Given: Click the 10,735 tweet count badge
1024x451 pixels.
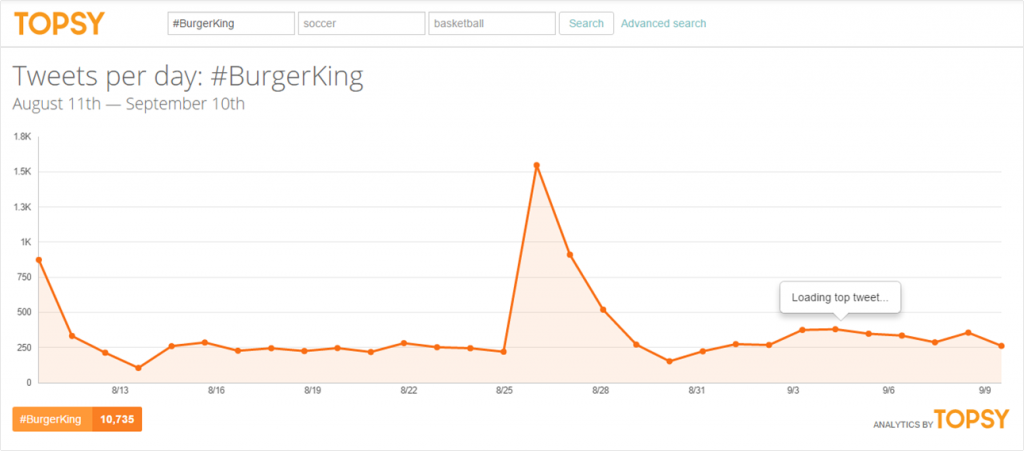Looking at the screenshot, I should pyautogui.click(x=118, y=420).
